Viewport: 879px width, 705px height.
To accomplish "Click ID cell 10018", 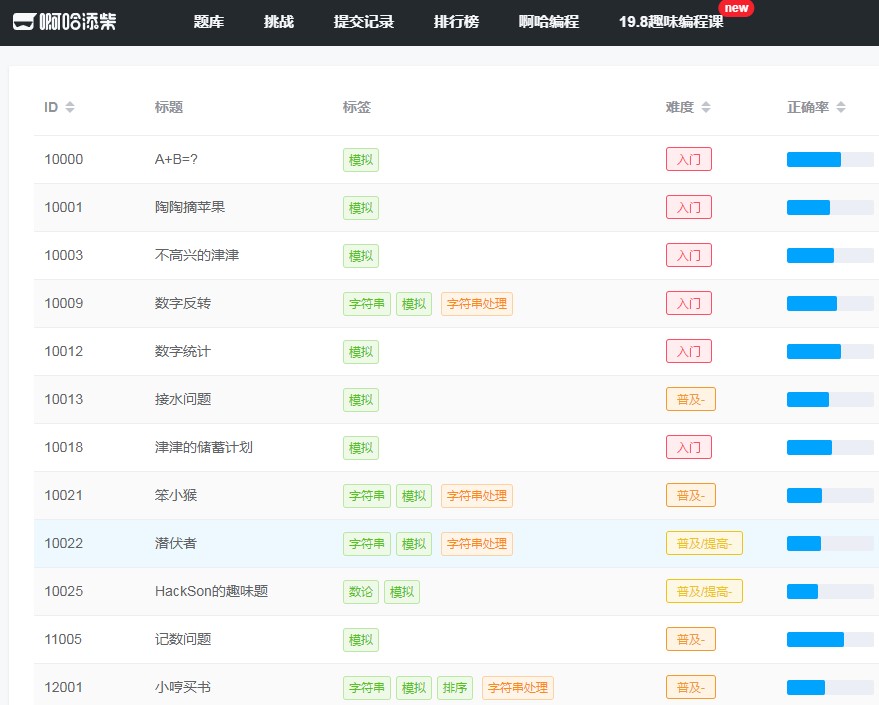I will coord(63,447).
